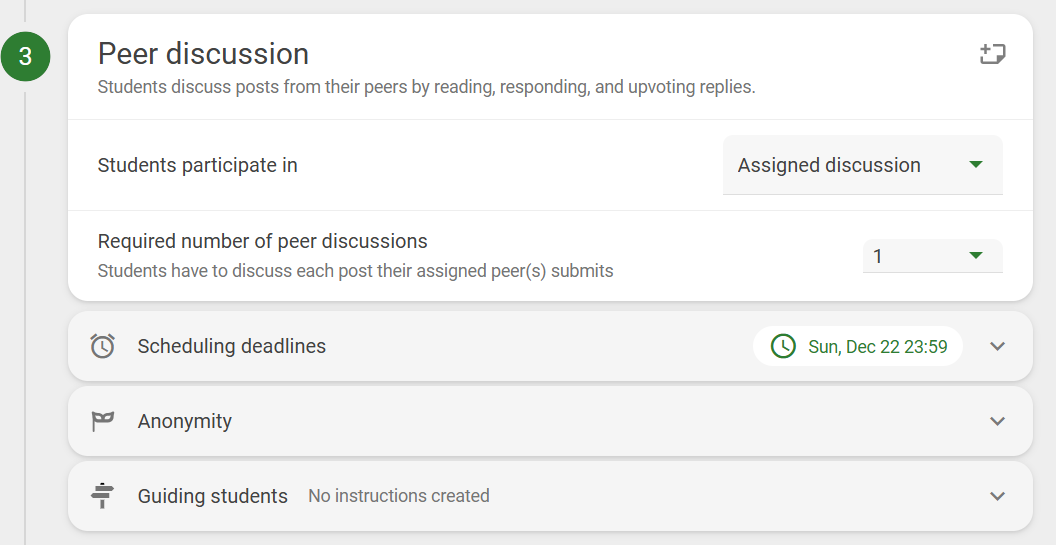Click the Peer discussion heading

[x=203, y=54]
